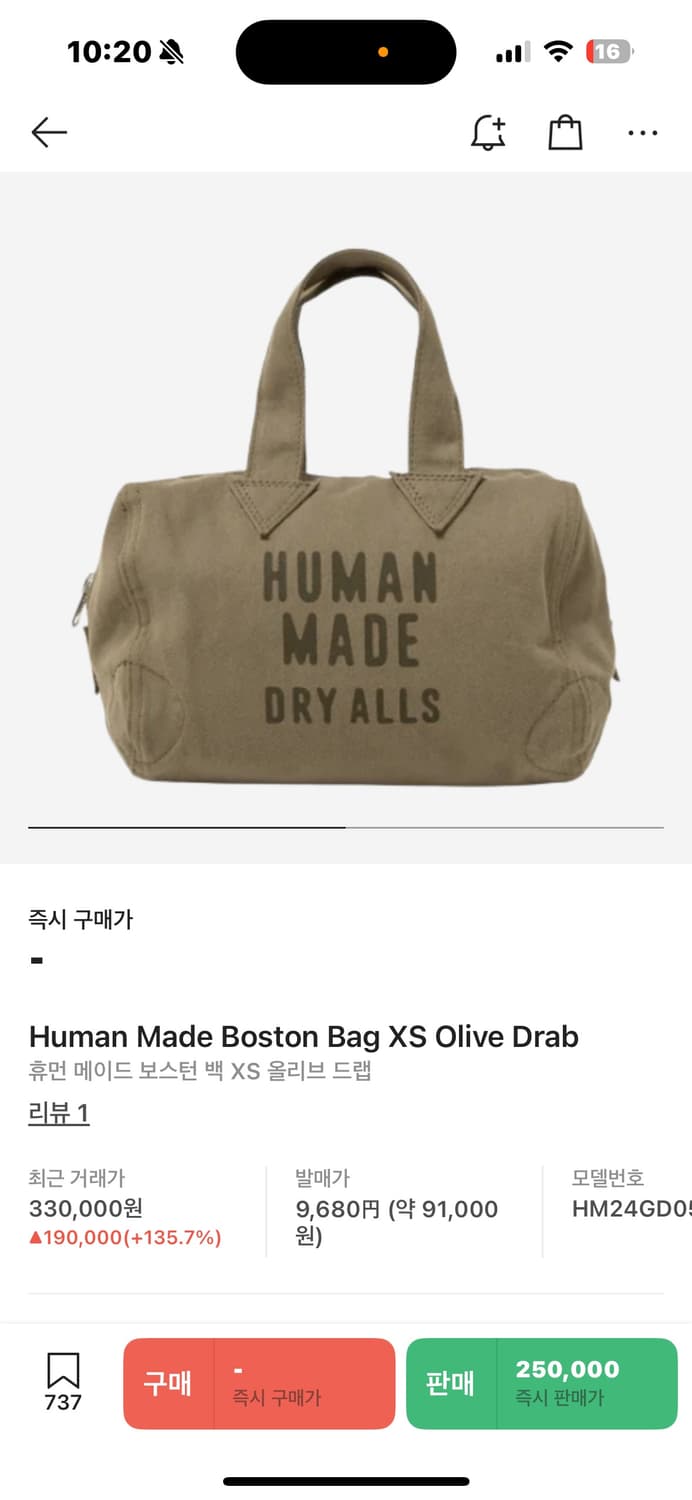Screen dimensions: 692x1500
Task: Tap the red 구매 buy button
Action: pos(259,1383)
